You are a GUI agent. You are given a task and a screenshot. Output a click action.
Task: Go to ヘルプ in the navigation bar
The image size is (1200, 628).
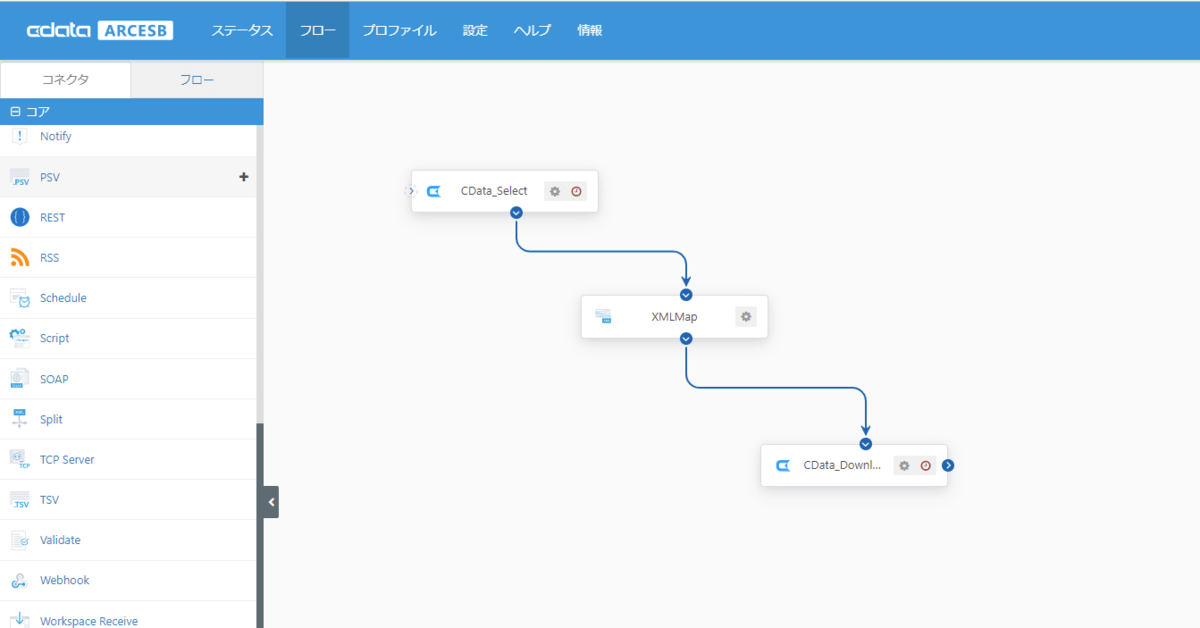coord(532,30)
